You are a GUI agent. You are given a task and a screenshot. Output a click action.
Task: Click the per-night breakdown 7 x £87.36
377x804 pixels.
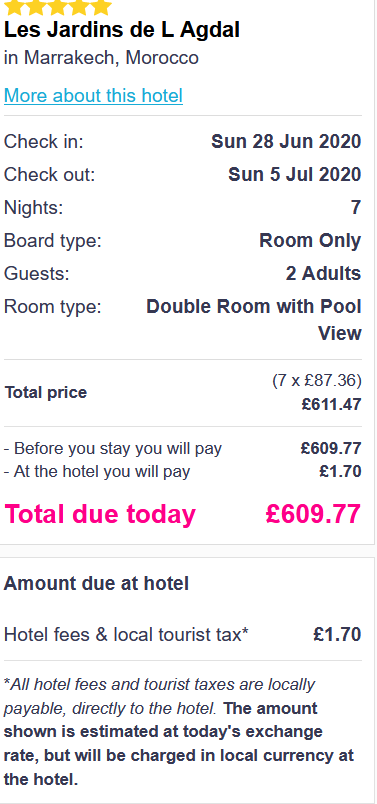[317, 381]
